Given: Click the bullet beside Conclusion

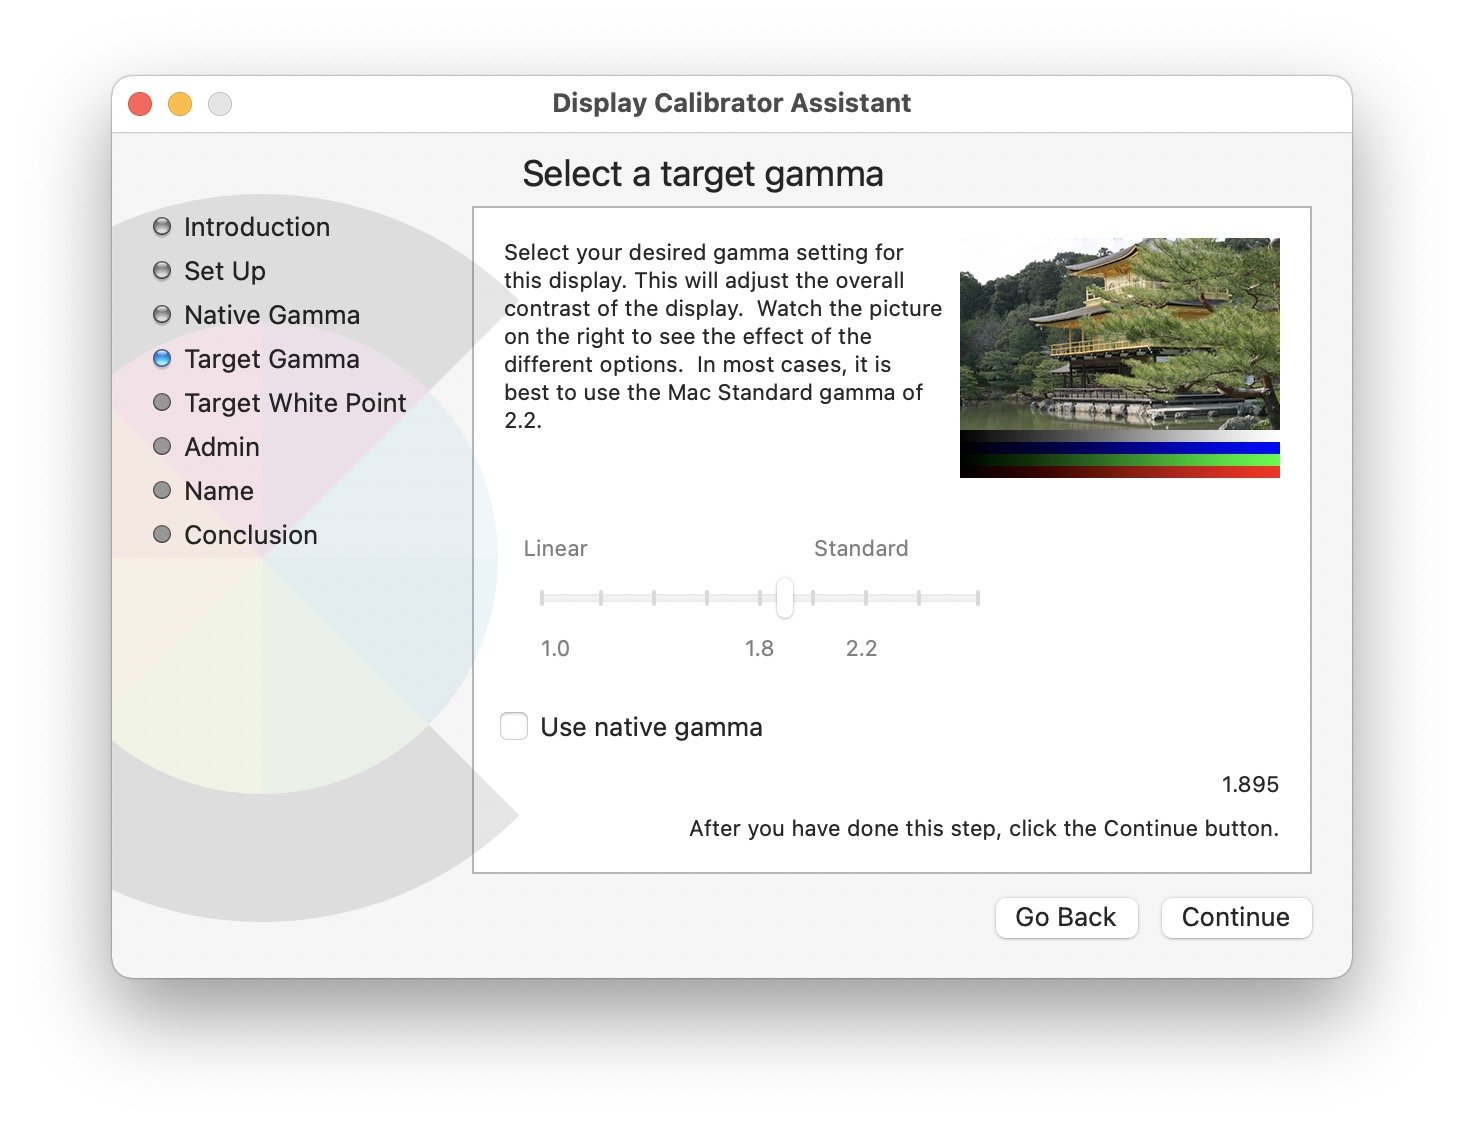Looking at the screenshot, I should (162, 534).
